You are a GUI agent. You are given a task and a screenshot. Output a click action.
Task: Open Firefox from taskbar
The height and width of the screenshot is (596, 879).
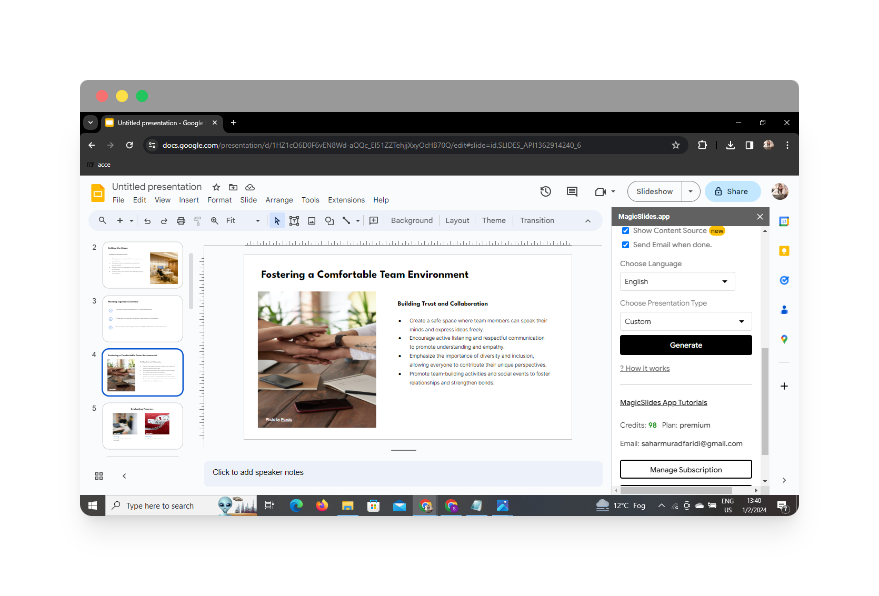[x=322, y=506]
